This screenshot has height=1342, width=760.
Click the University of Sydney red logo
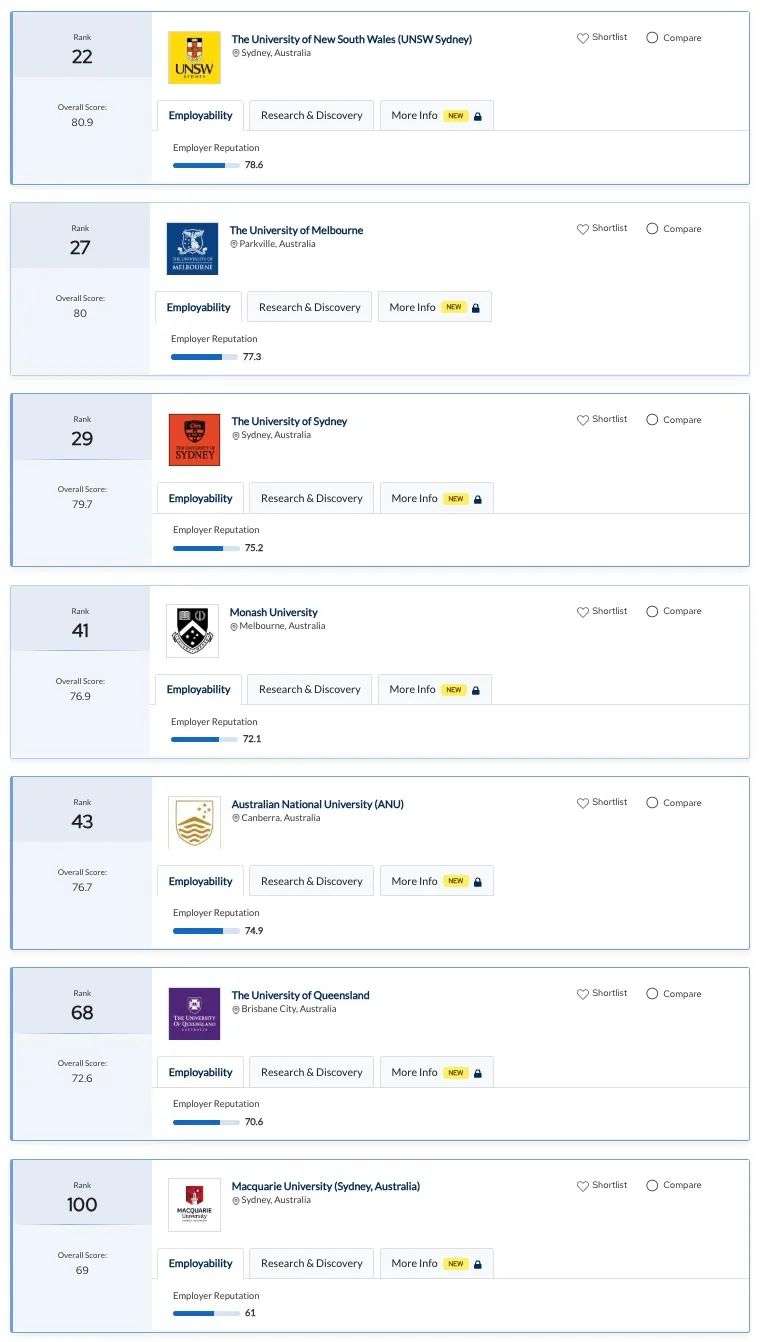(194, 440)
